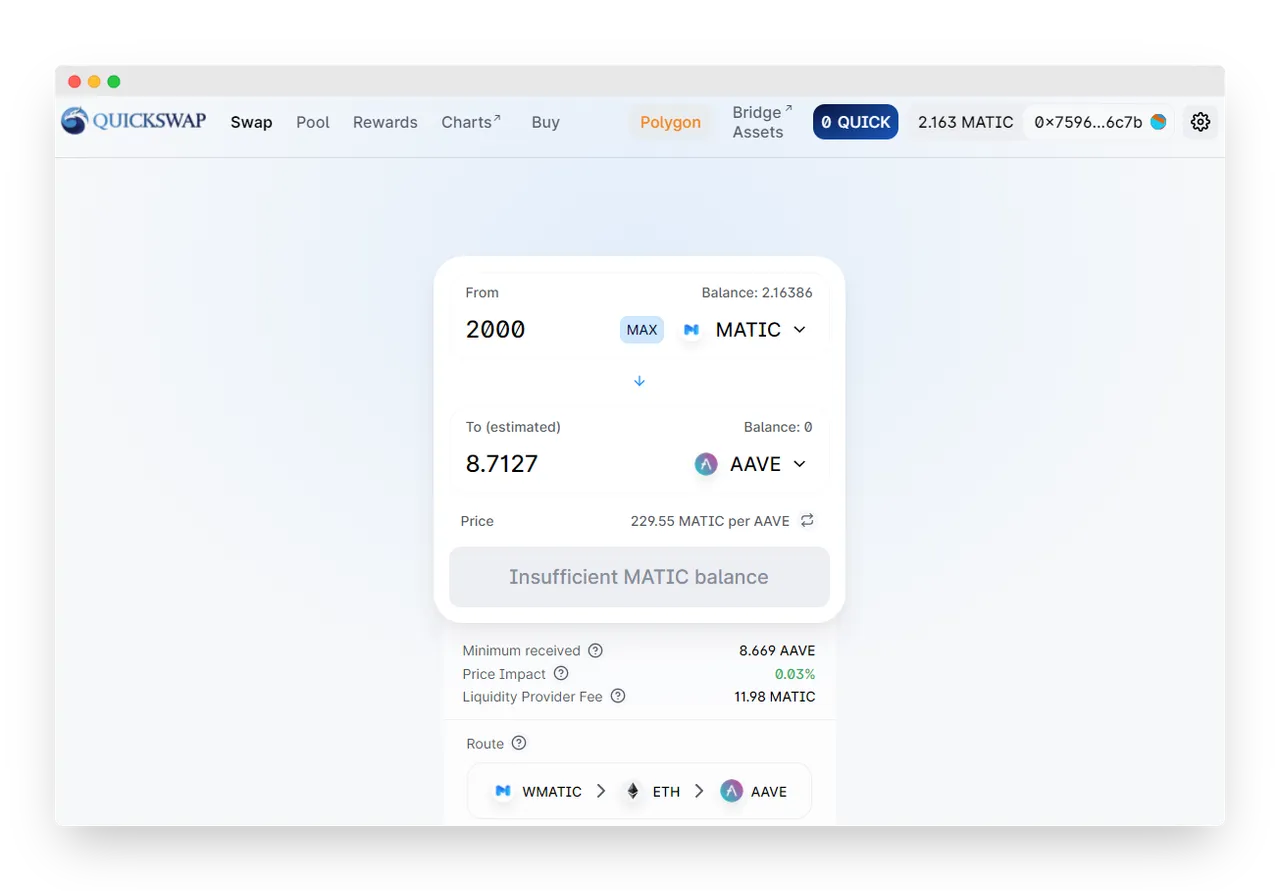Open the Liquidity Provider Fee help icon

click(618, 696)
